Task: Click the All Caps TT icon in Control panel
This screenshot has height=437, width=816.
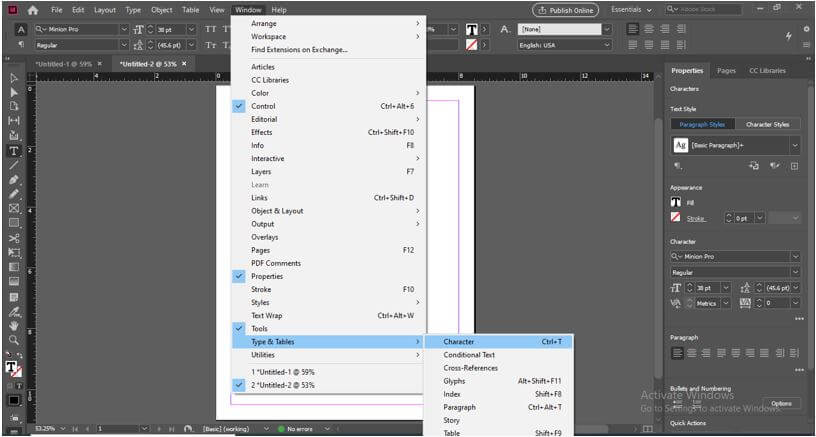Action: (x=210, y=29)
